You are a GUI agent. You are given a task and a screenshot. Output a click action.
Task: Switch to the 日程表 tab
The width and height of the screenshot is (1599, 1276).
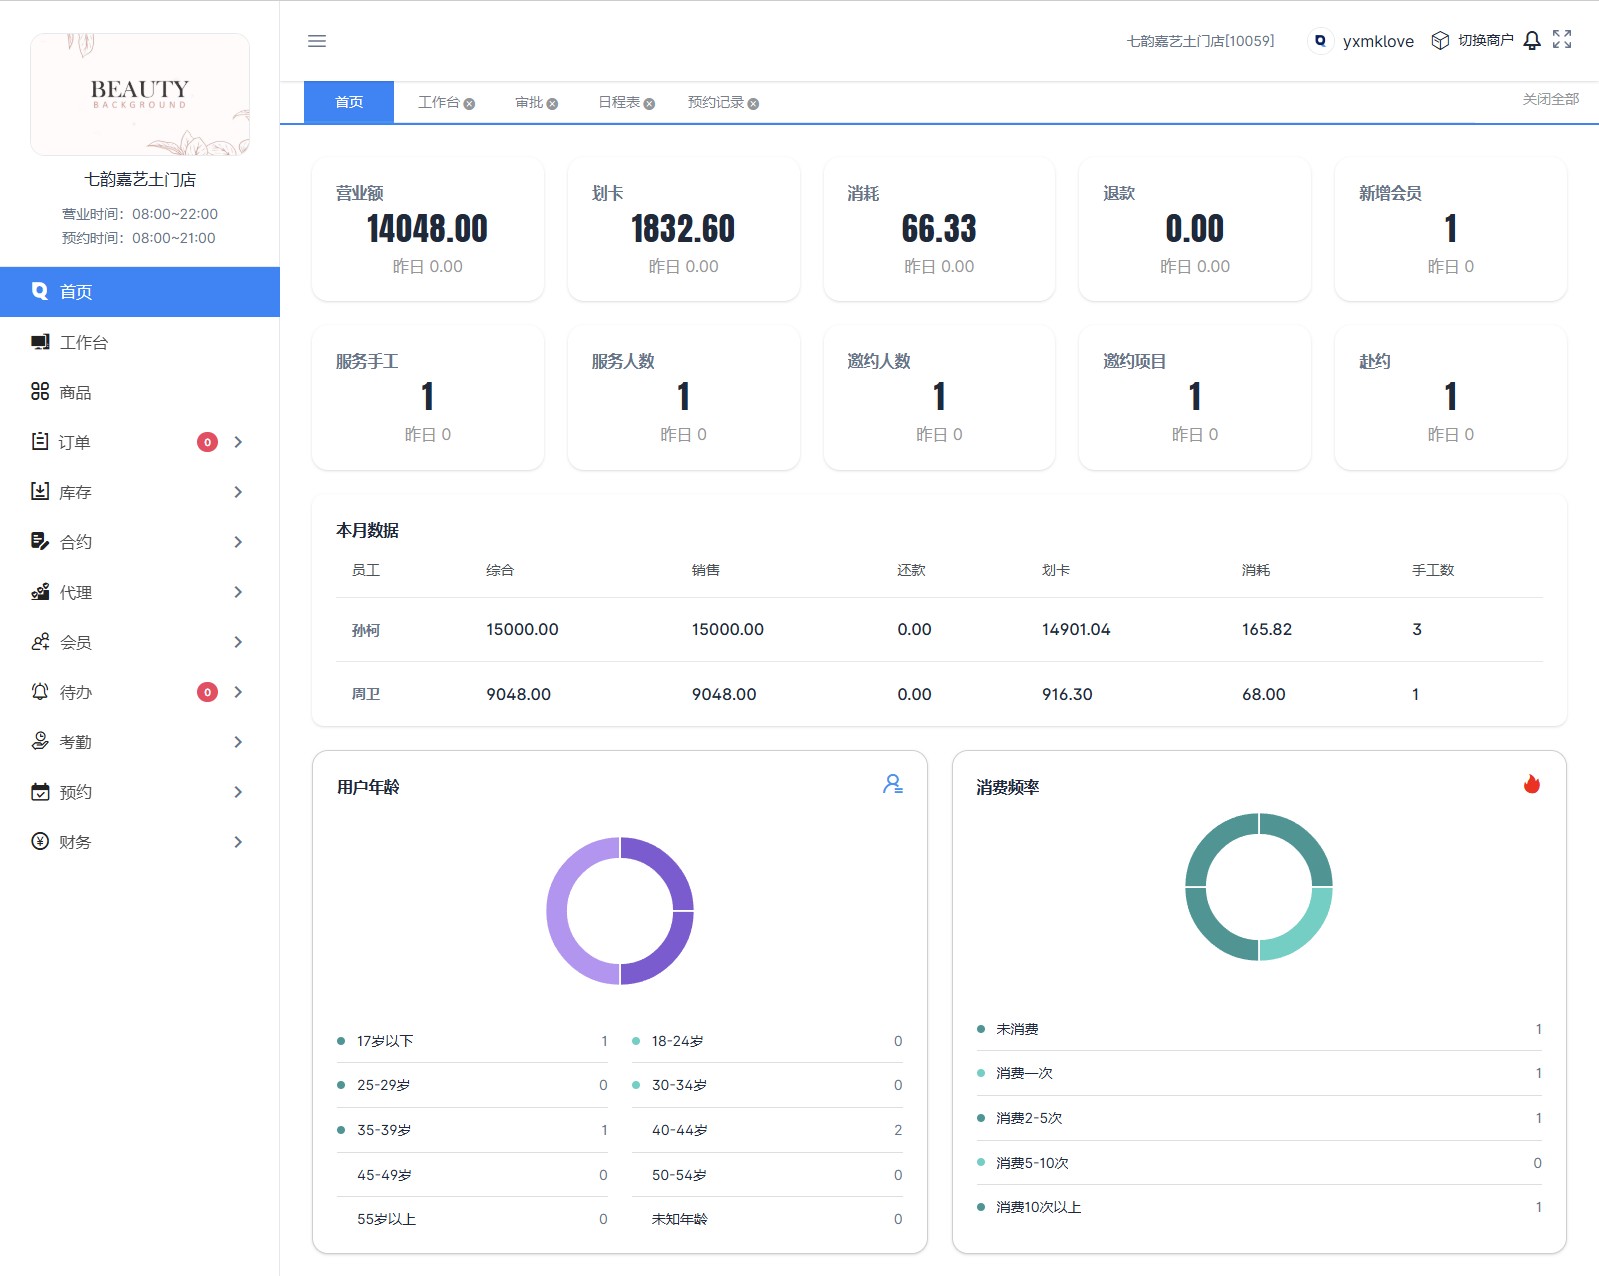pos(618,103)
